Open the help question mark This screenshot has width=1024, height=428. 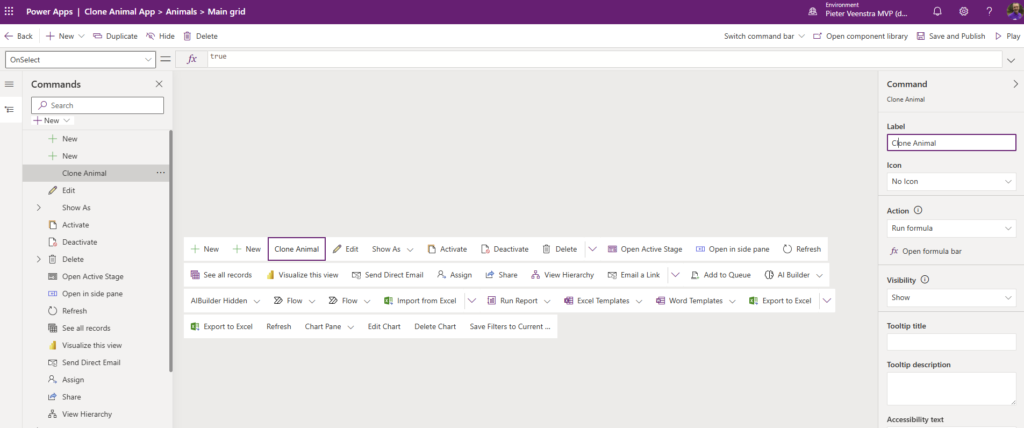click(989, 11)
